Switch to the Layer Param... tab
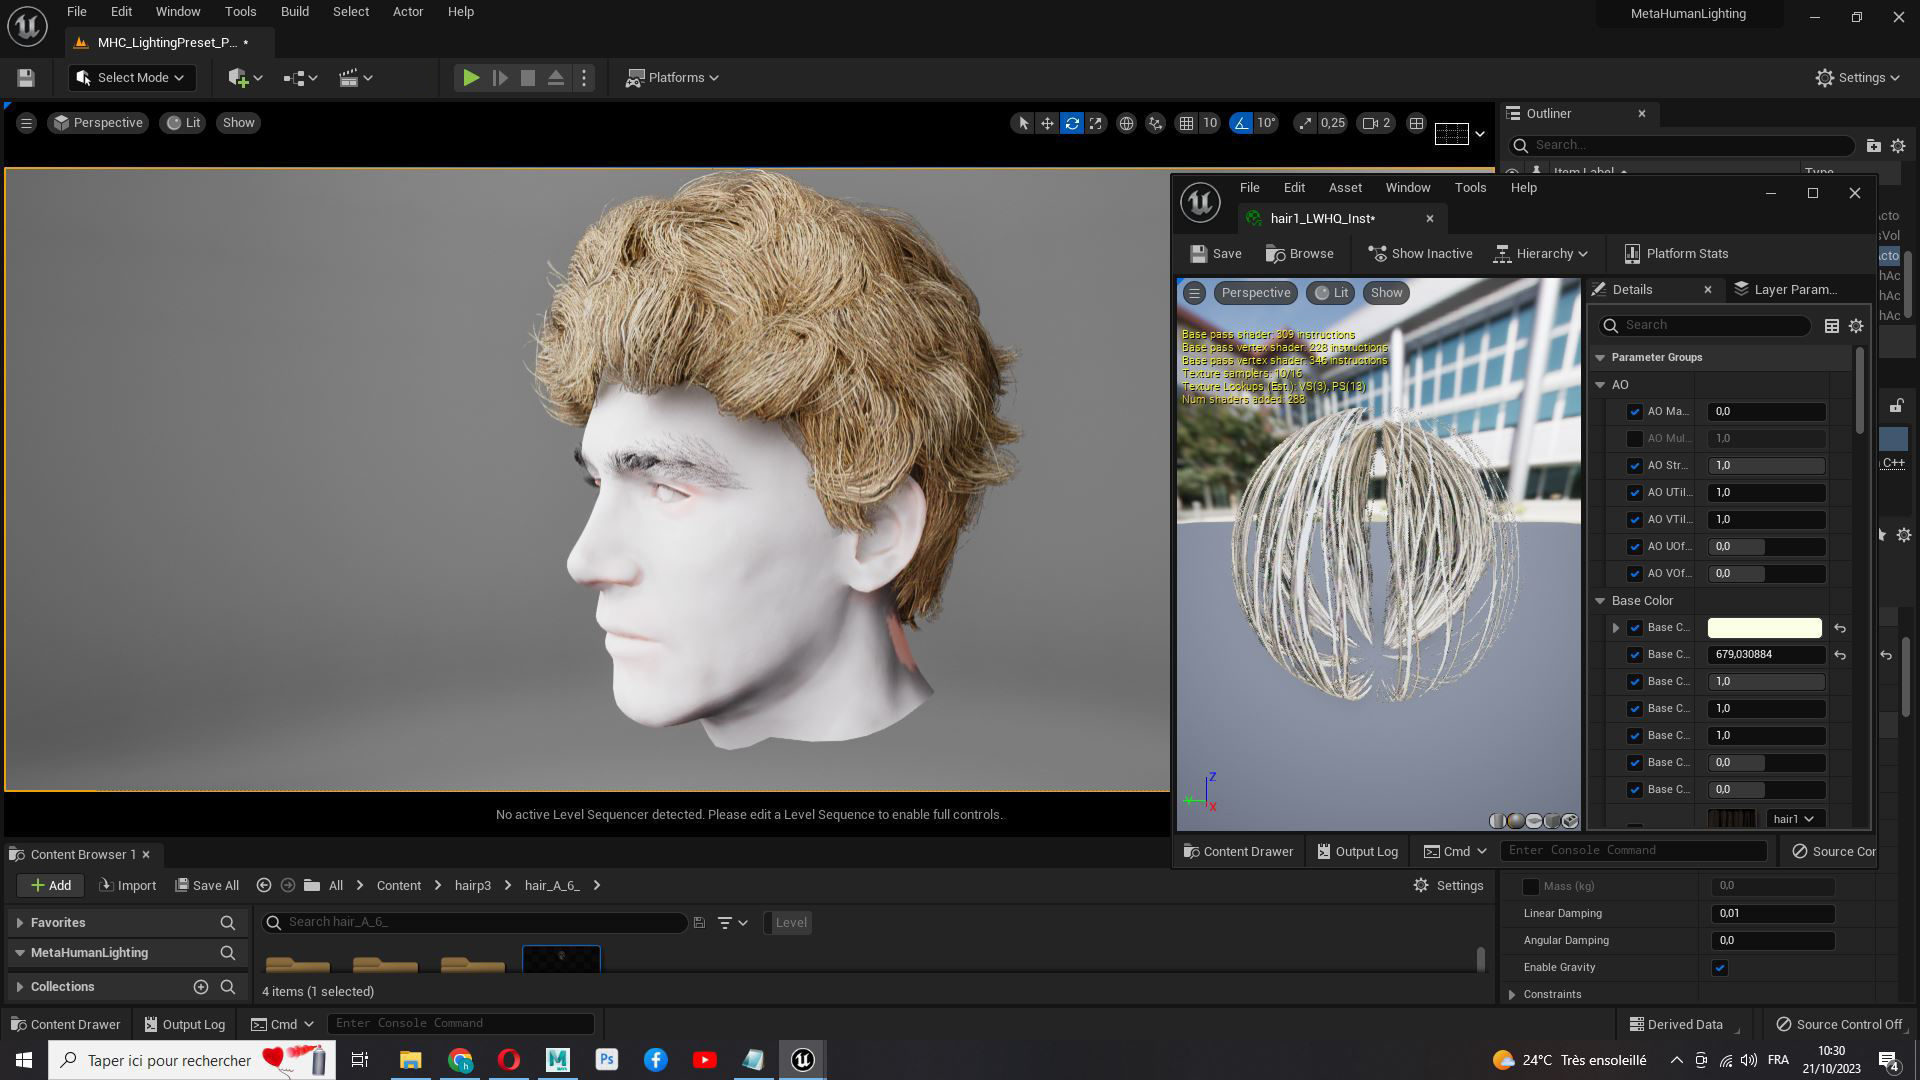Image resolution: width=1920 pixels, height=1080 pixels. tap(1785, 290)
